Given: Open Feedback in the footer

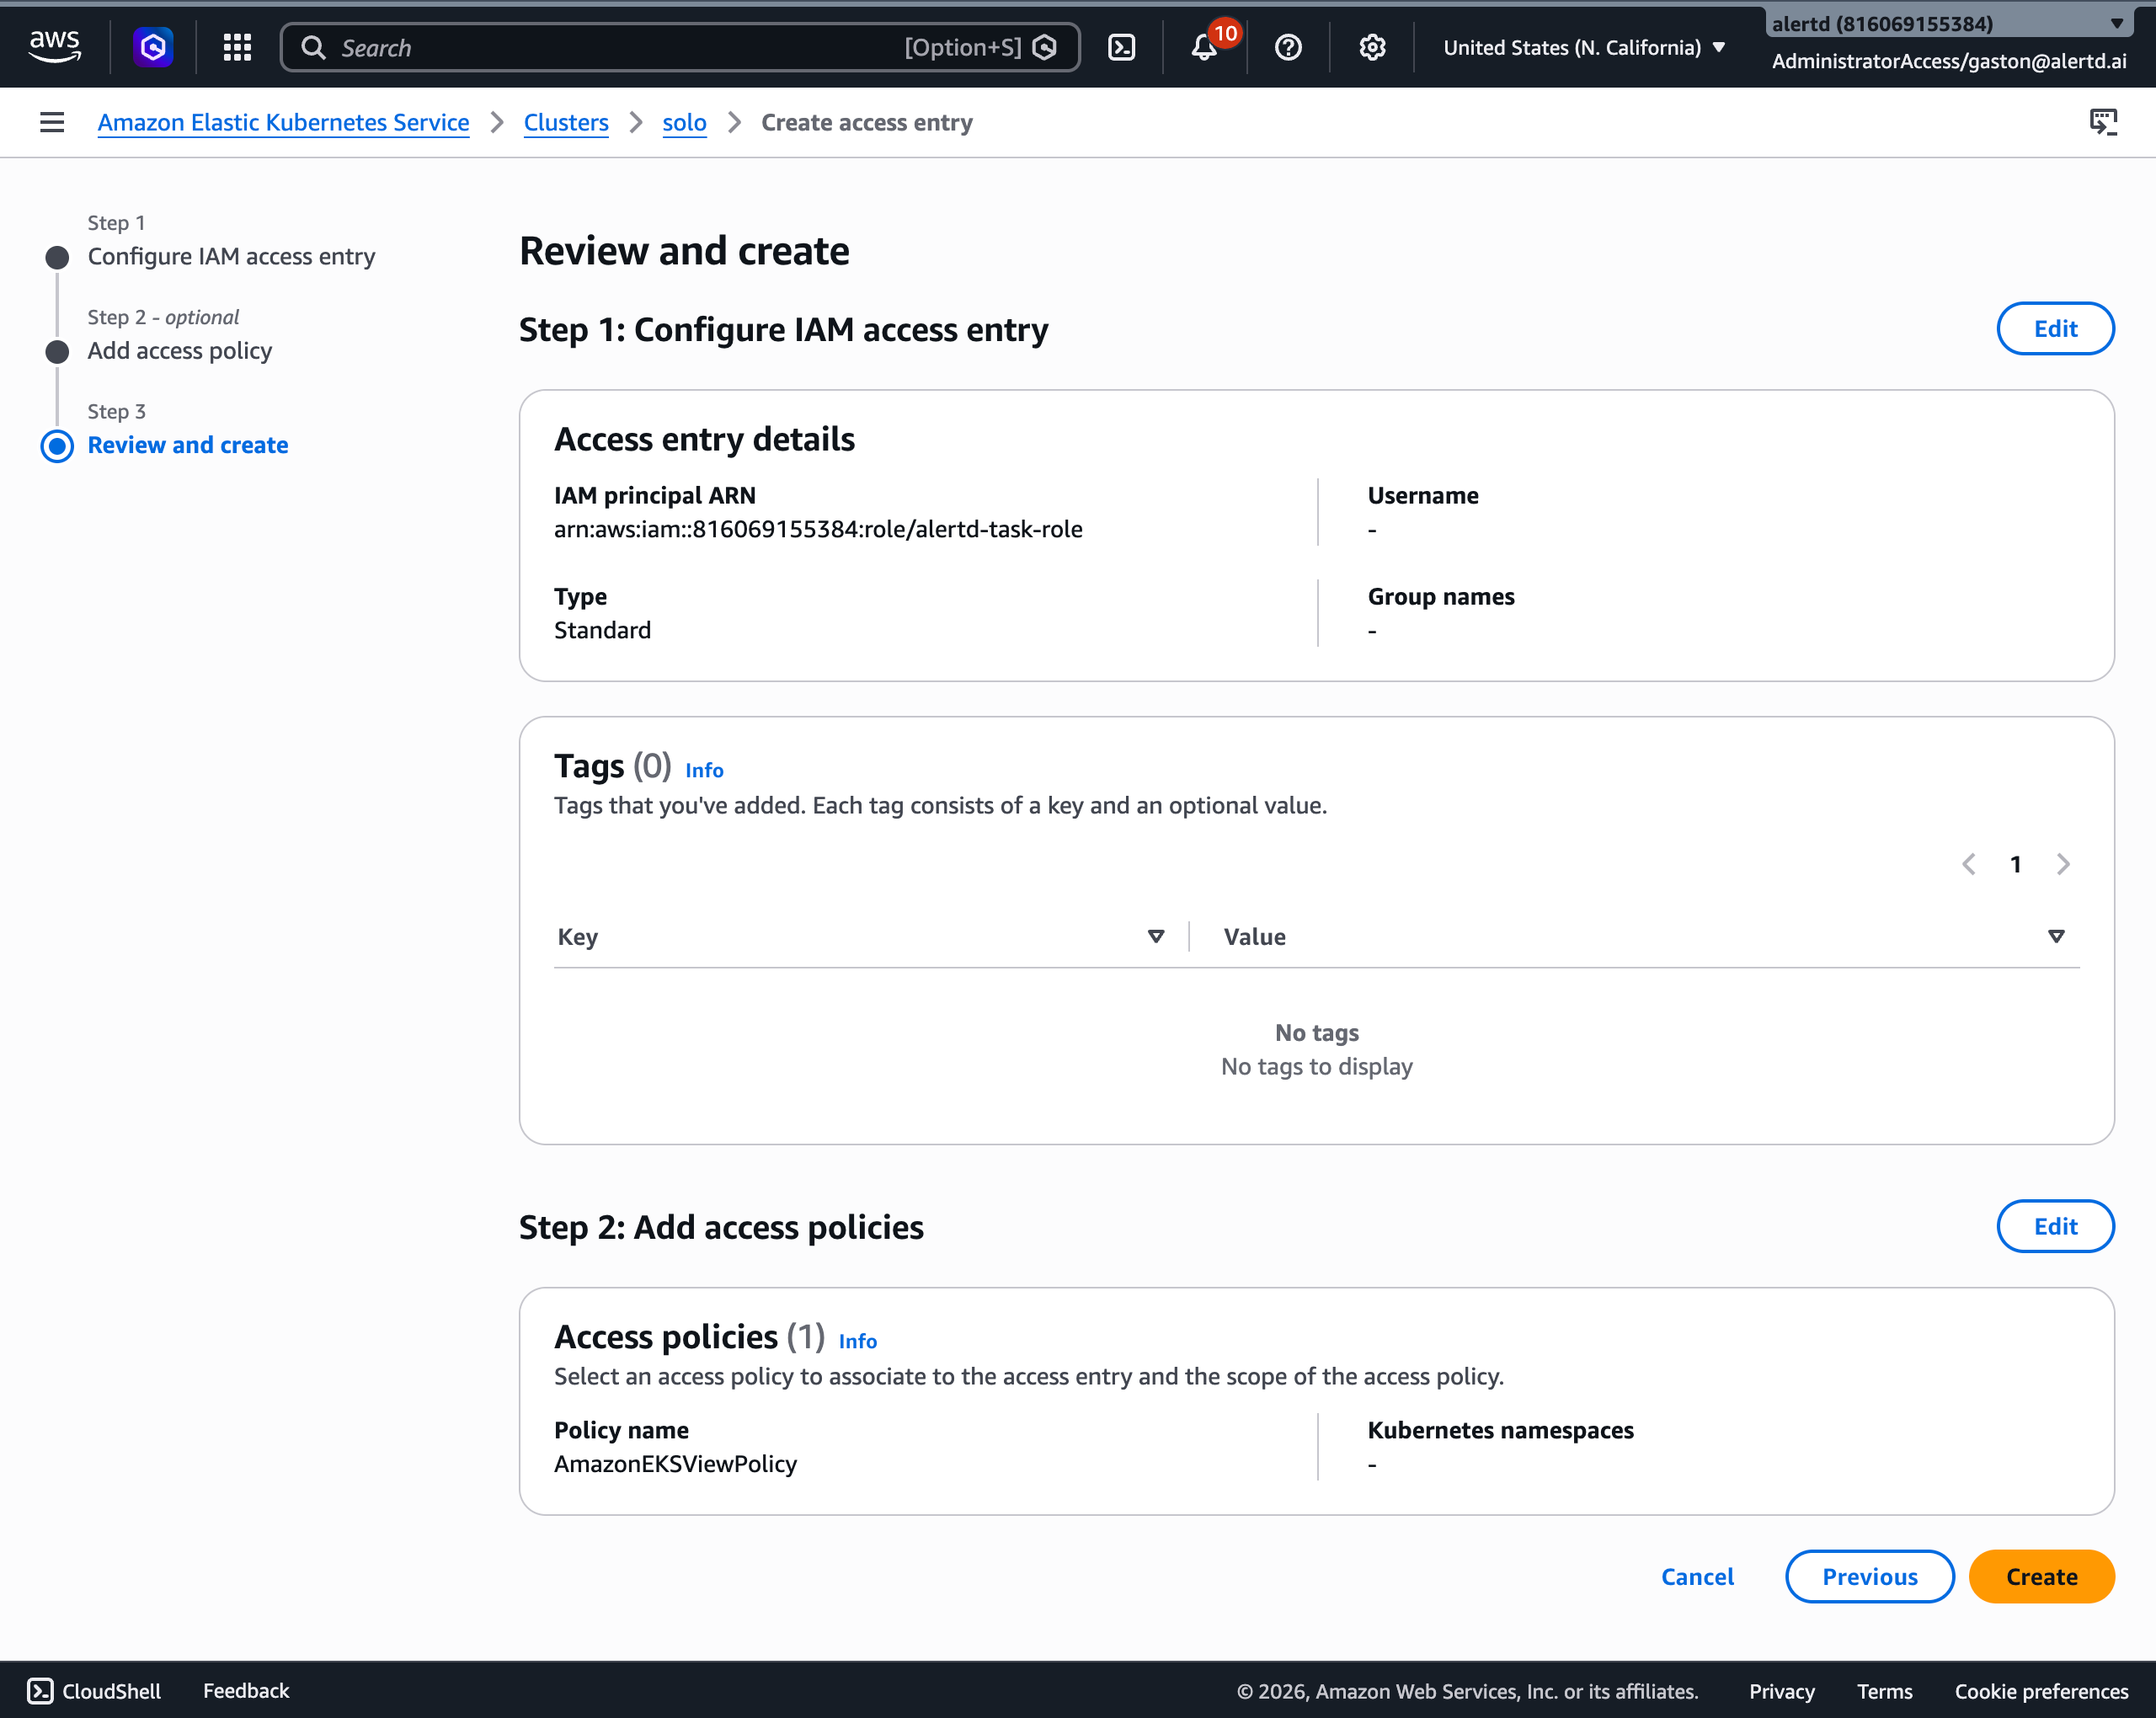Looking at the screenshot, I should 246,1690.
